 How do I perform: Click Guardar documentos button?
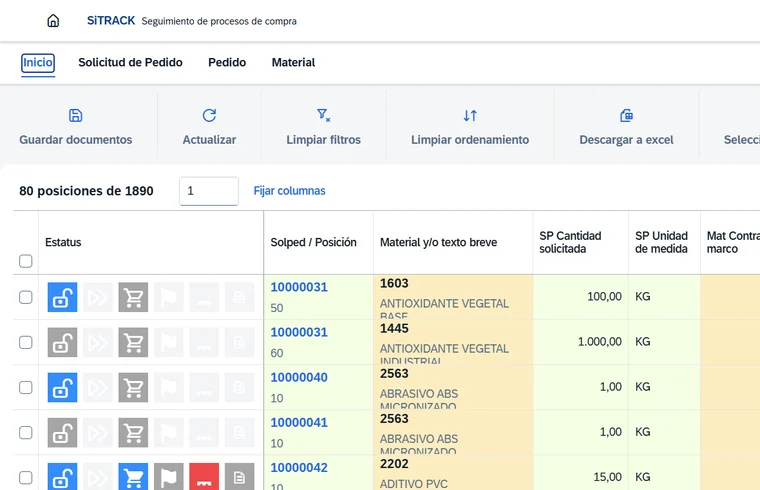coord(76,140)
